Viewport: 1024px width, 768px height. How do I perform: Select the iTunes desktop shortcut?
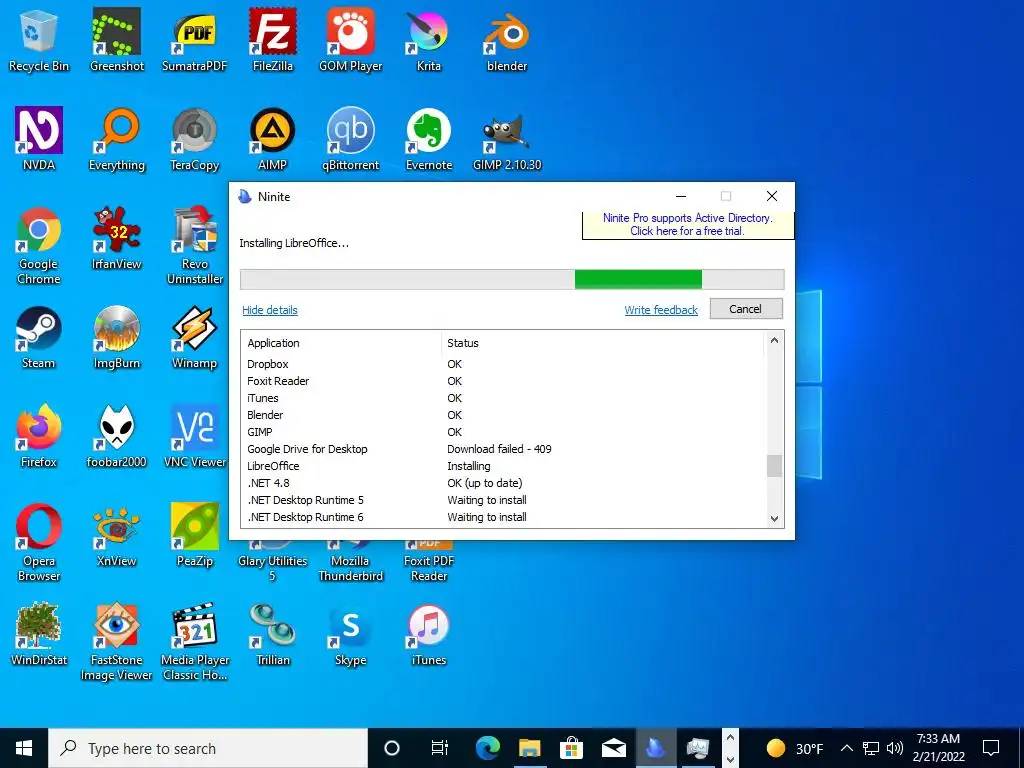(x=428, y=633)
